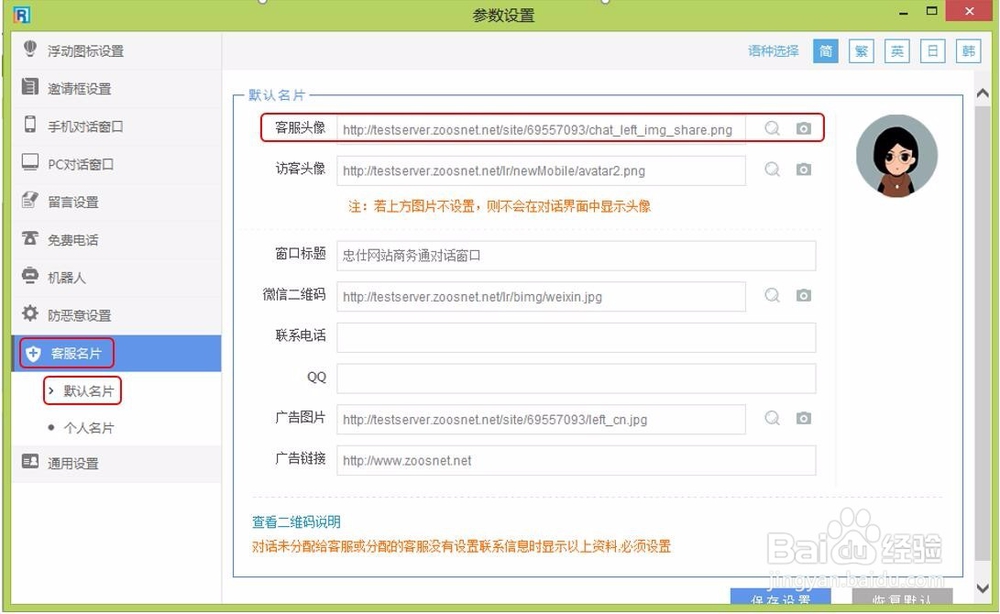Switch language to 繁 (Traditional Chinese)
Image resolution: width=1000 pixels, height=614 pixels.
tap(861, 51)
